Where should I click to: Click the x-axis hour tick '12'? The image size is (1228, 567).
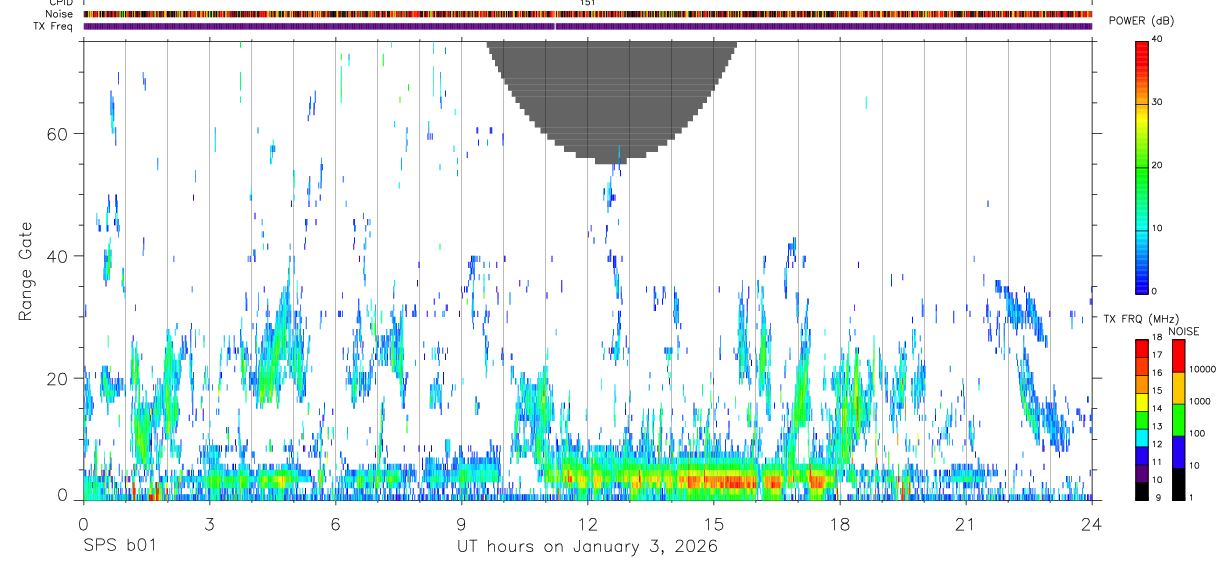[588, 523]
